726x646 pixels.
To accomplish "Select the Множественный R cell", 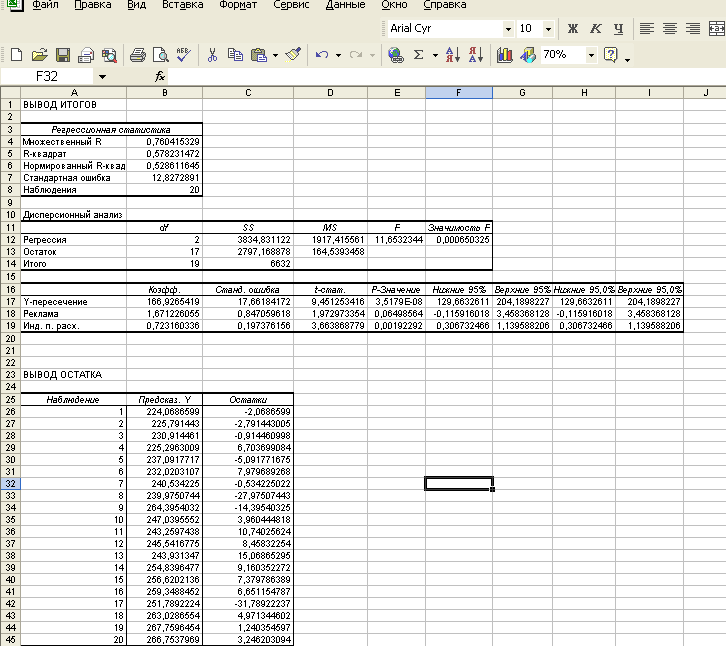I will [73, 142].
